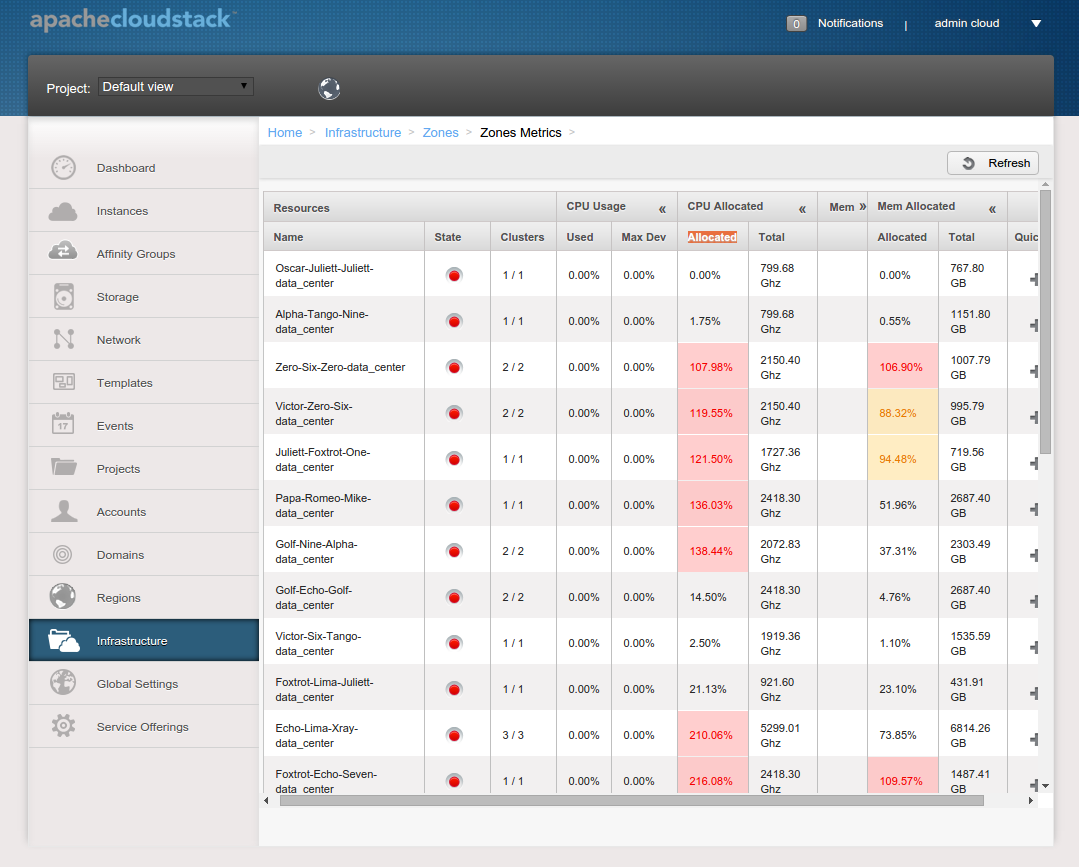Open the admin cloud user menu arrow
The height and width of the screenshot is (867, 1079).
pyautogui.click(x=1036, y=23)
